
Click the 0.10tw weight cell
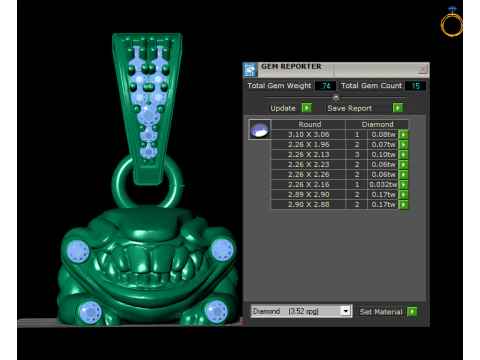(x=383, y=154)
